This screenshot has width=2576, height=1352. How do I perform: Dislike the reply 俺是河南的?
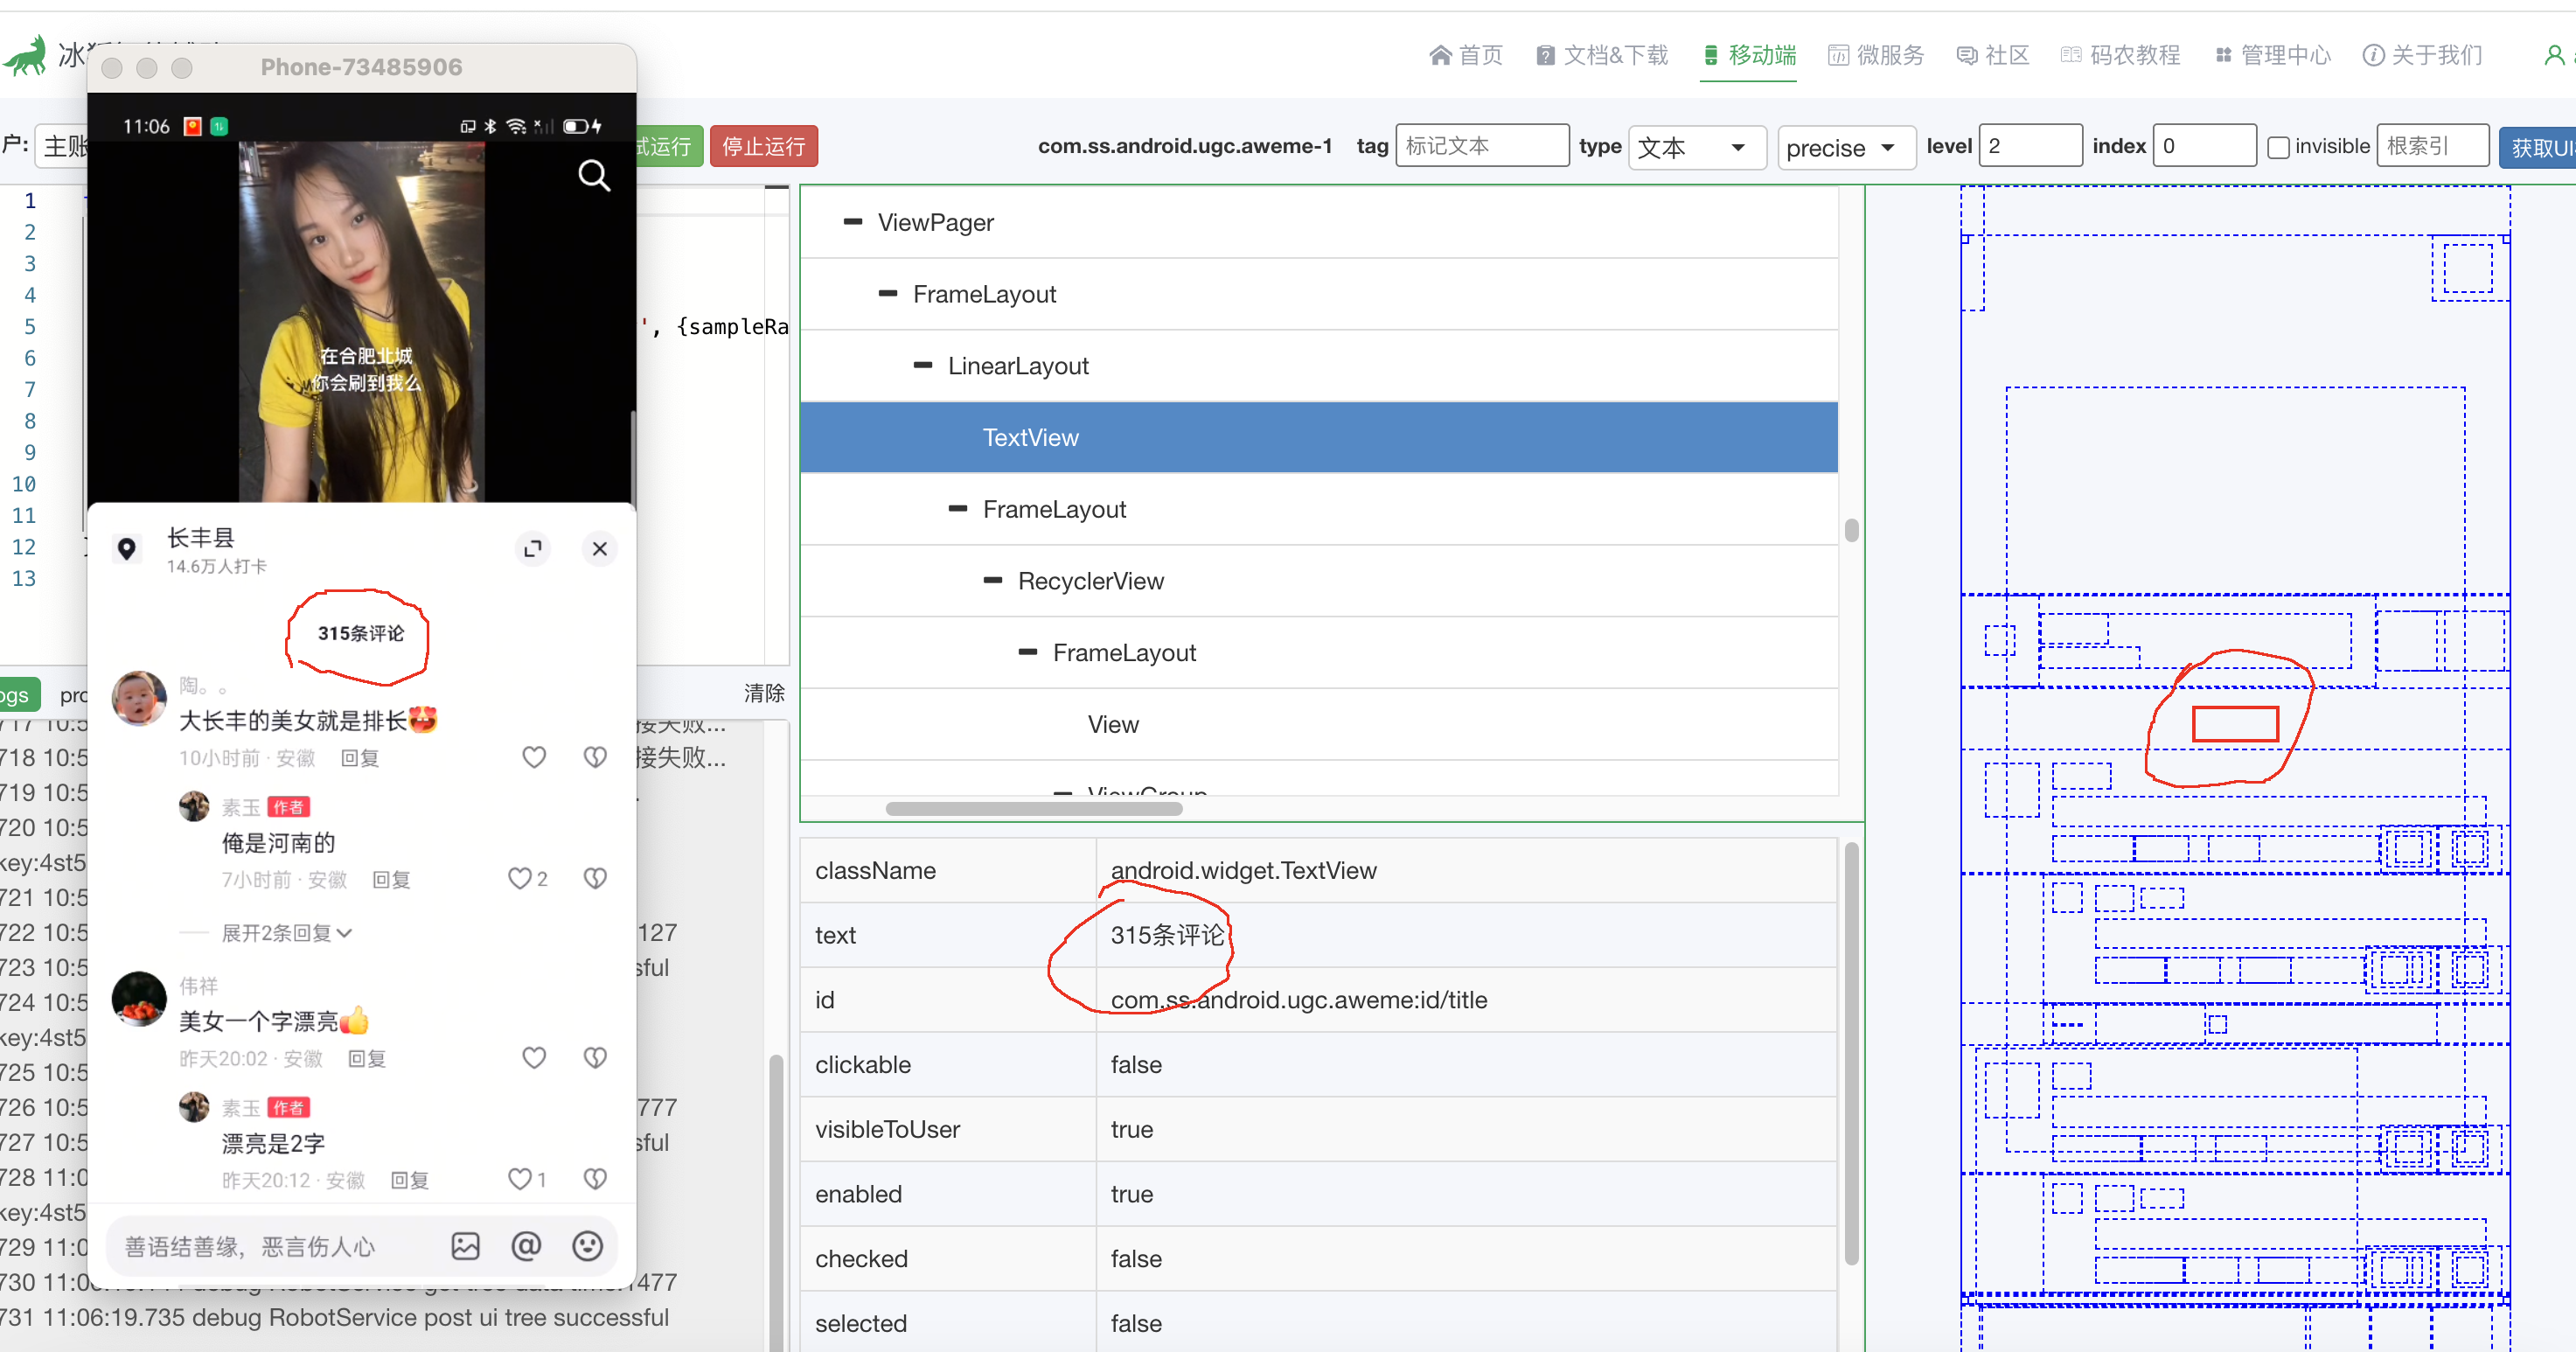(x=595, y=878)
